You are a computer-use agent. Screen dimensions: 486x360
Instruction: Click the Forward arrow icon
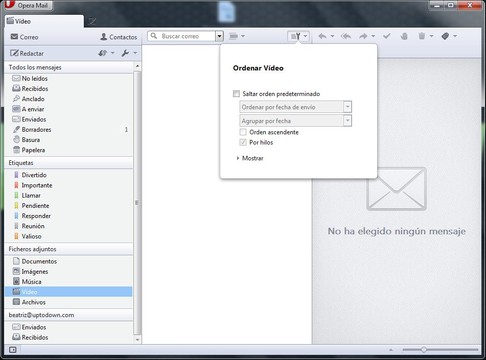click(x=363, y=36)
